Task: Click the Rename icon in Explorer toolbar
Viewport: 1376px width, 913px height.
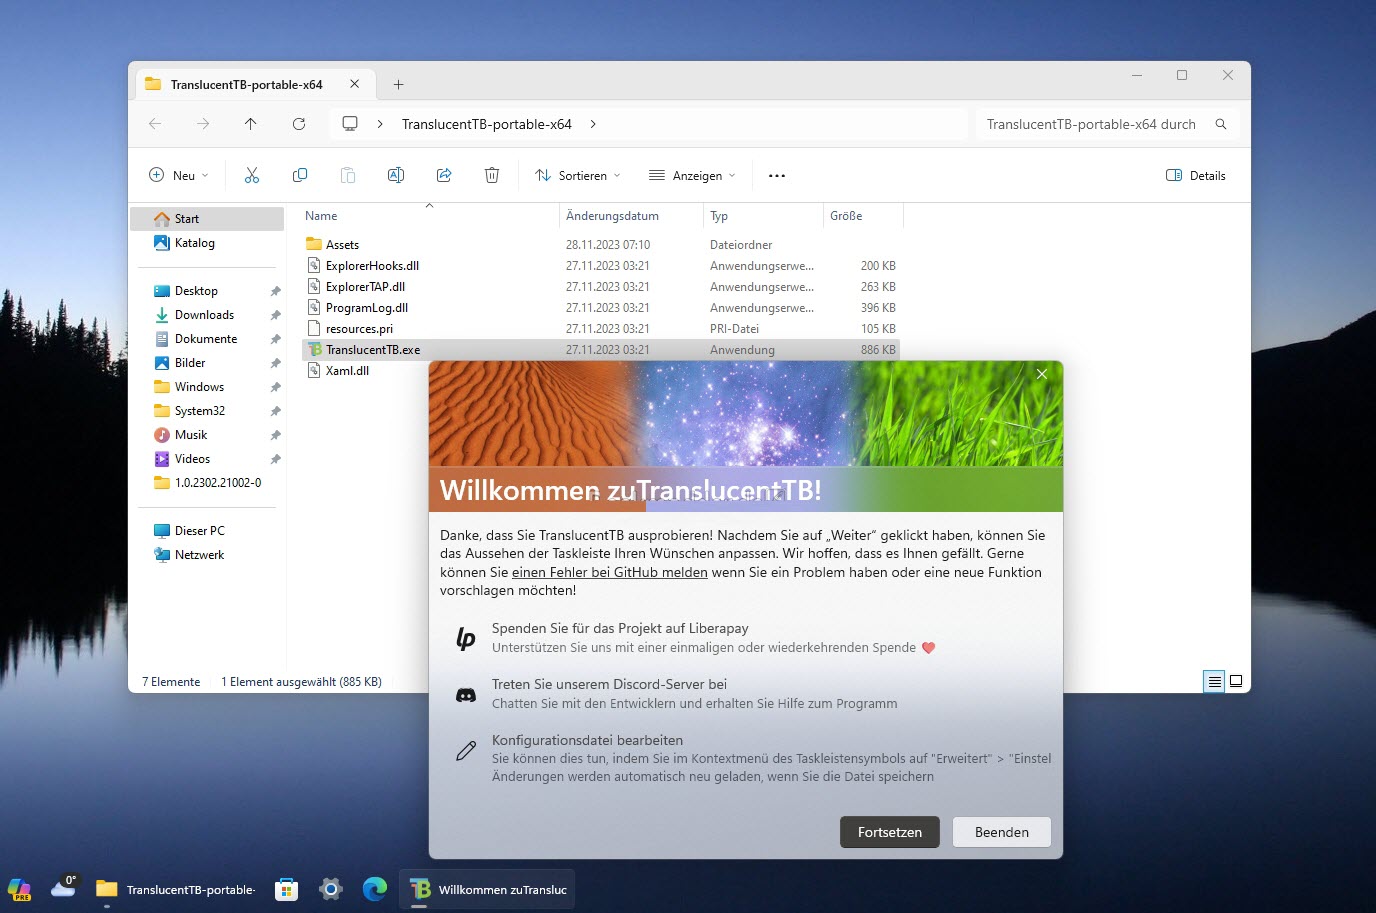Action: (x=396, y=175)
